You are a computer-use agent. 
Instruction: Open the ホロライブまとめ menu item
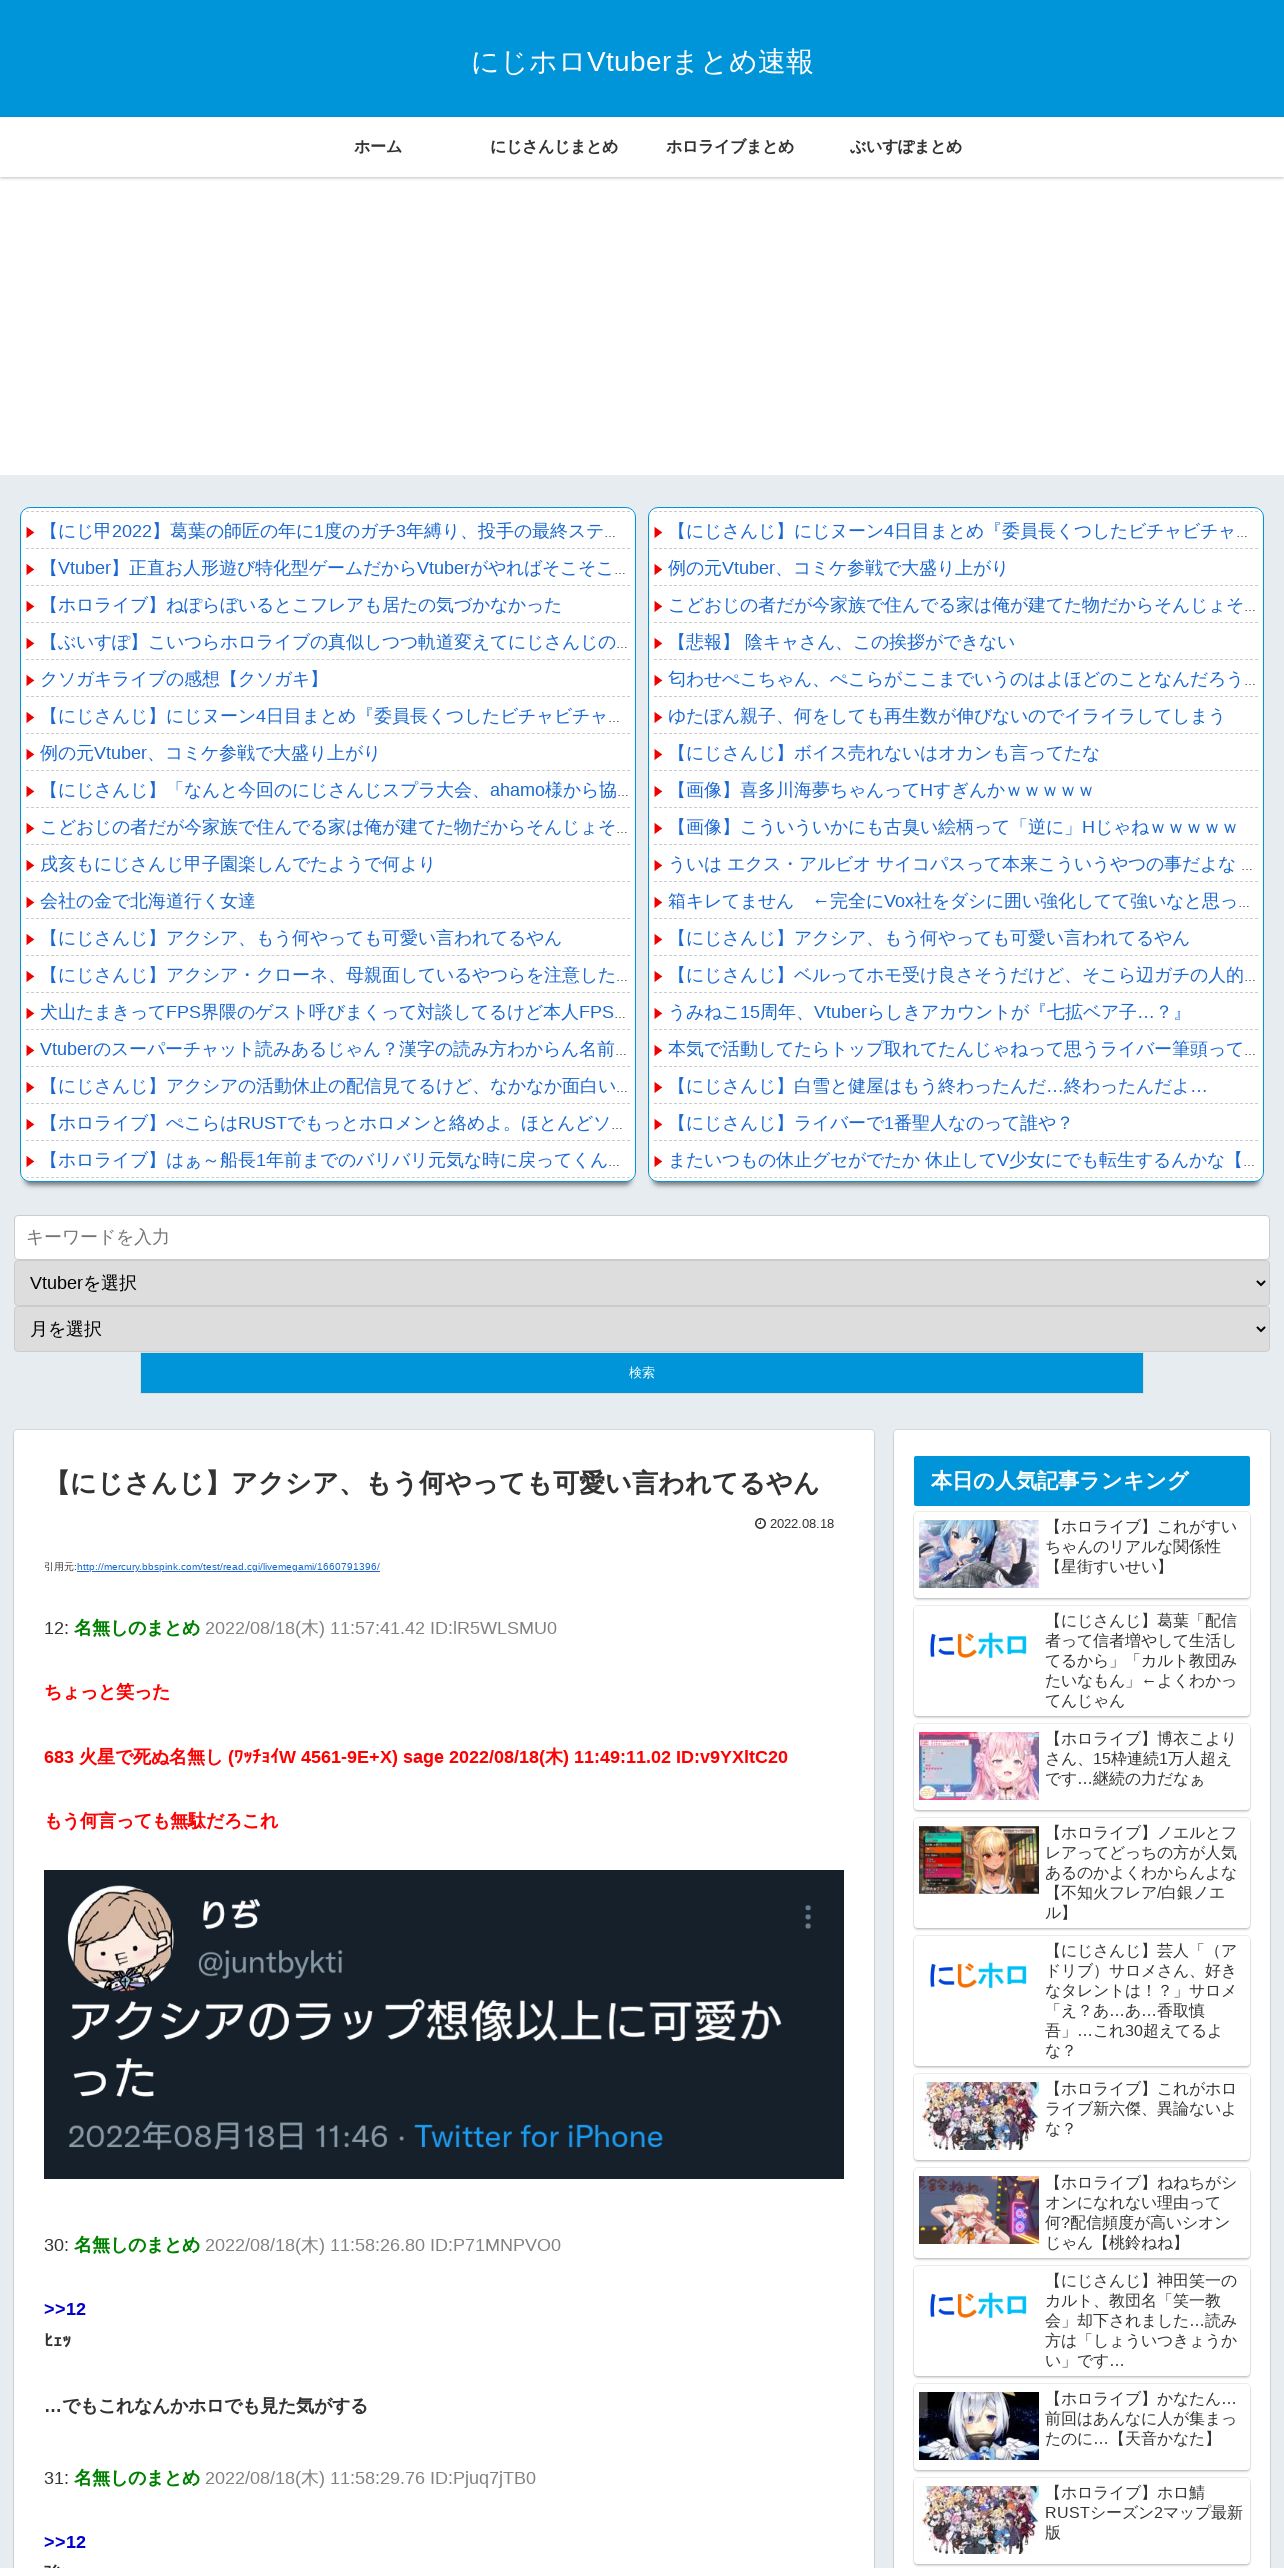click(730, 147)
